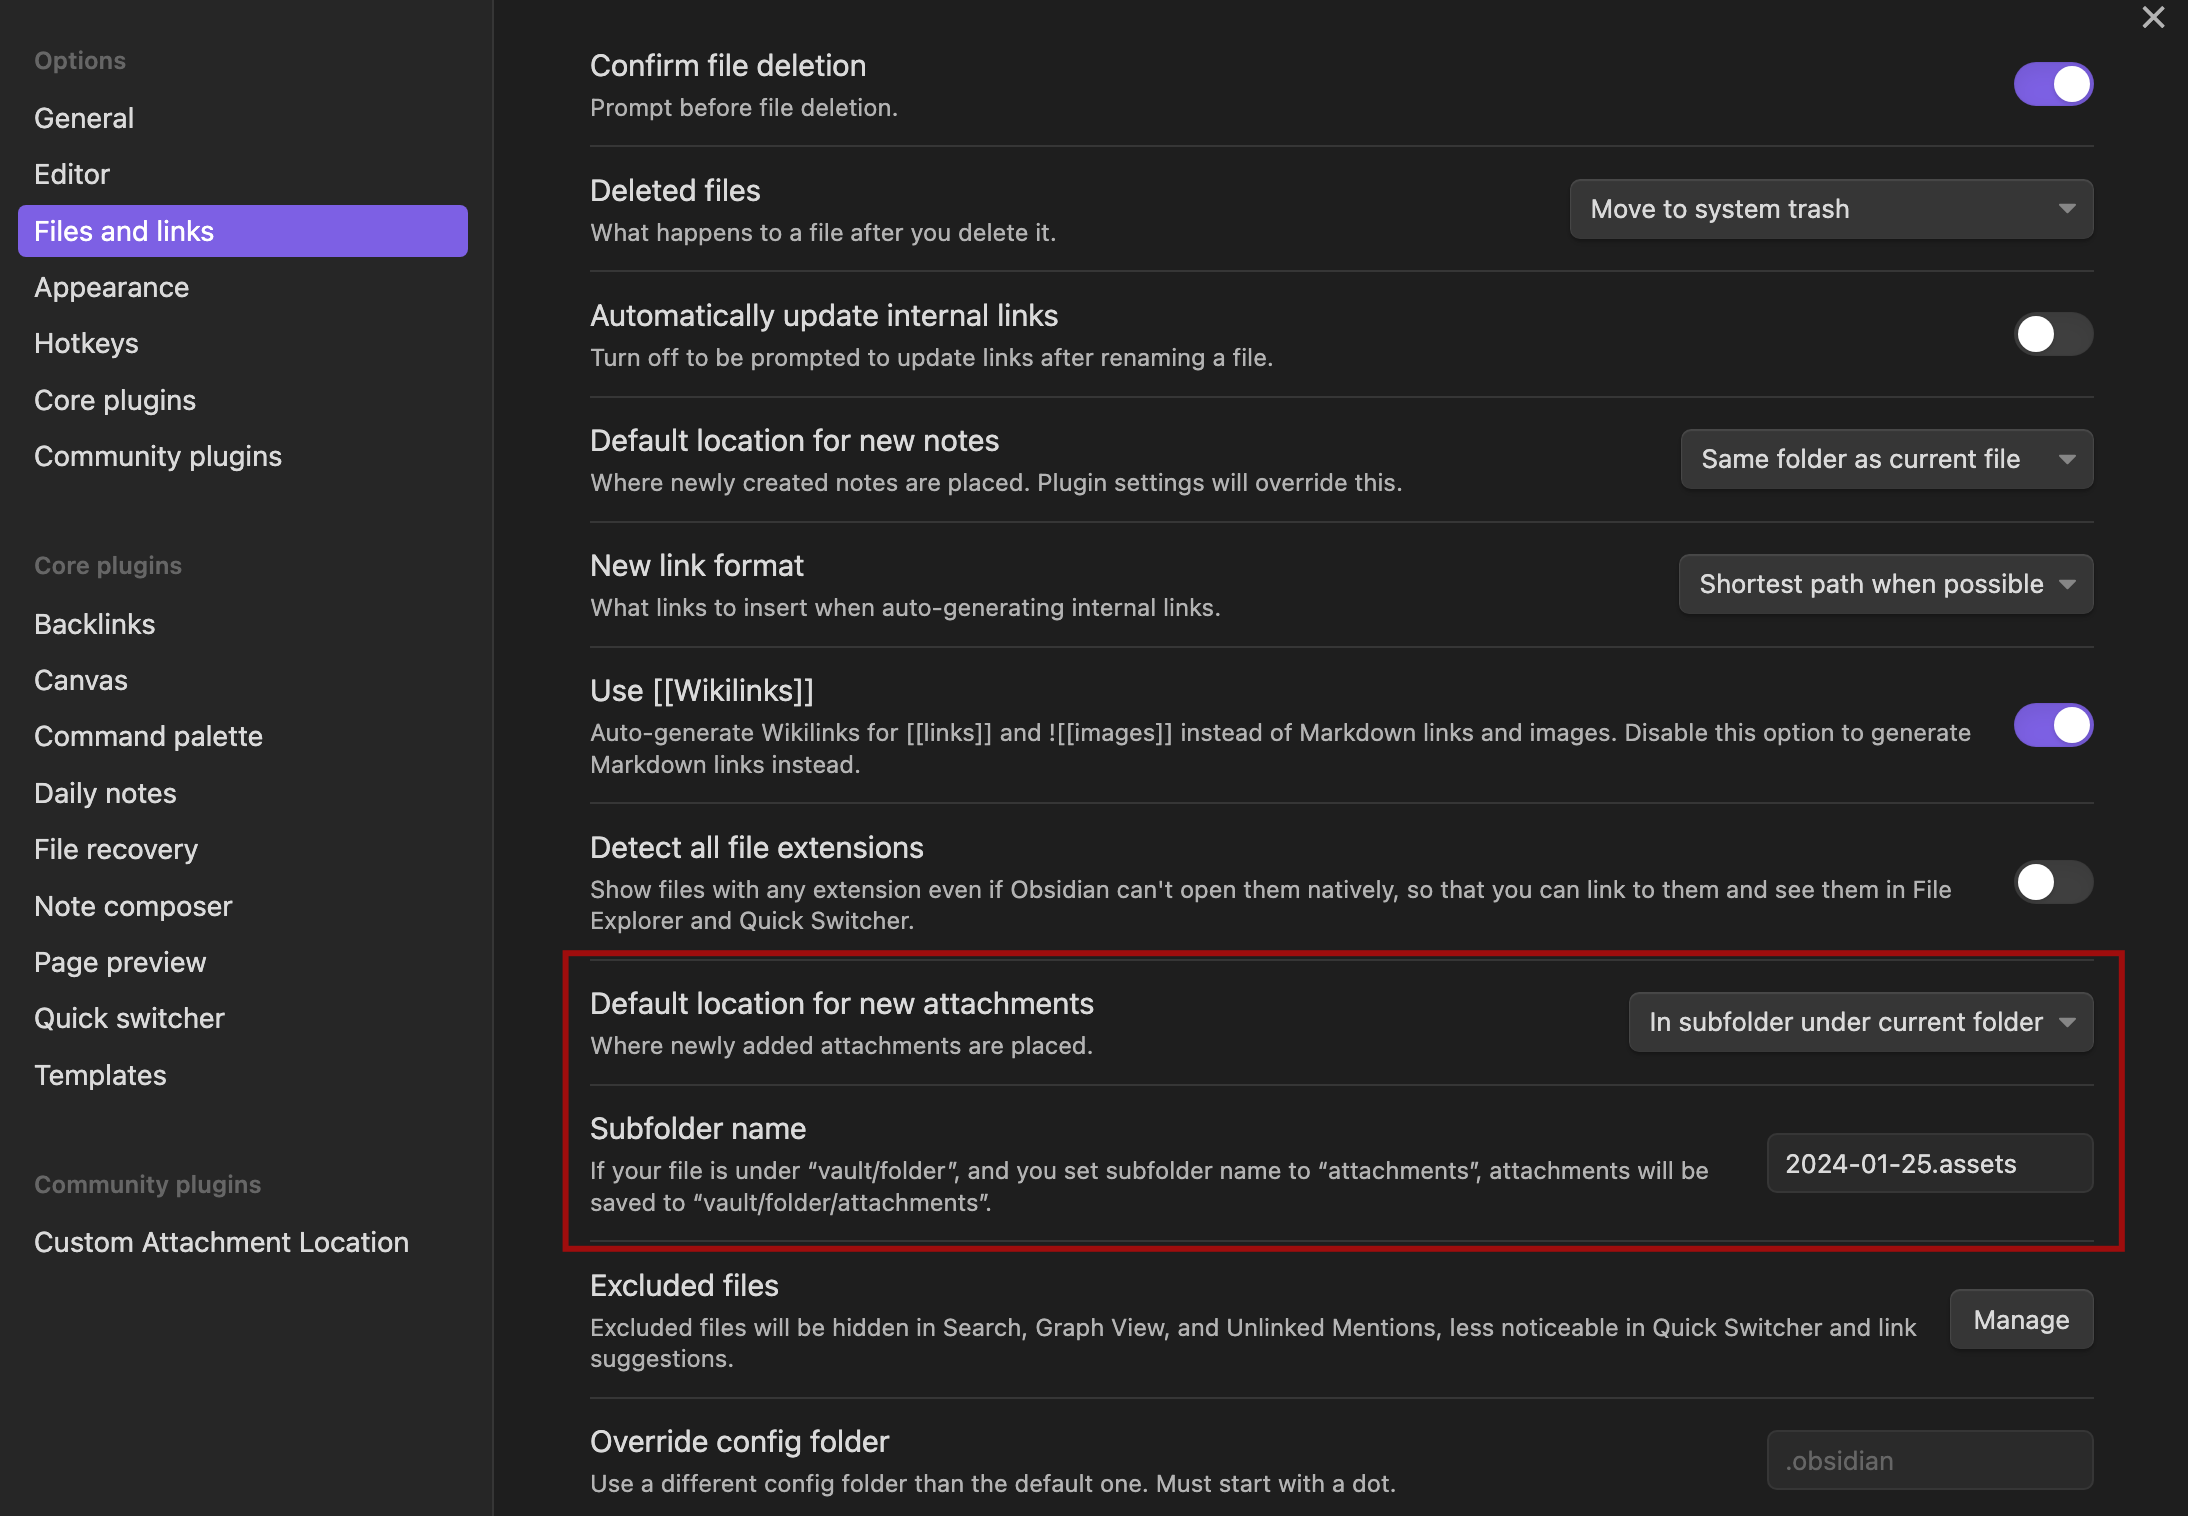Enable Automatically update internal links

2052,334
